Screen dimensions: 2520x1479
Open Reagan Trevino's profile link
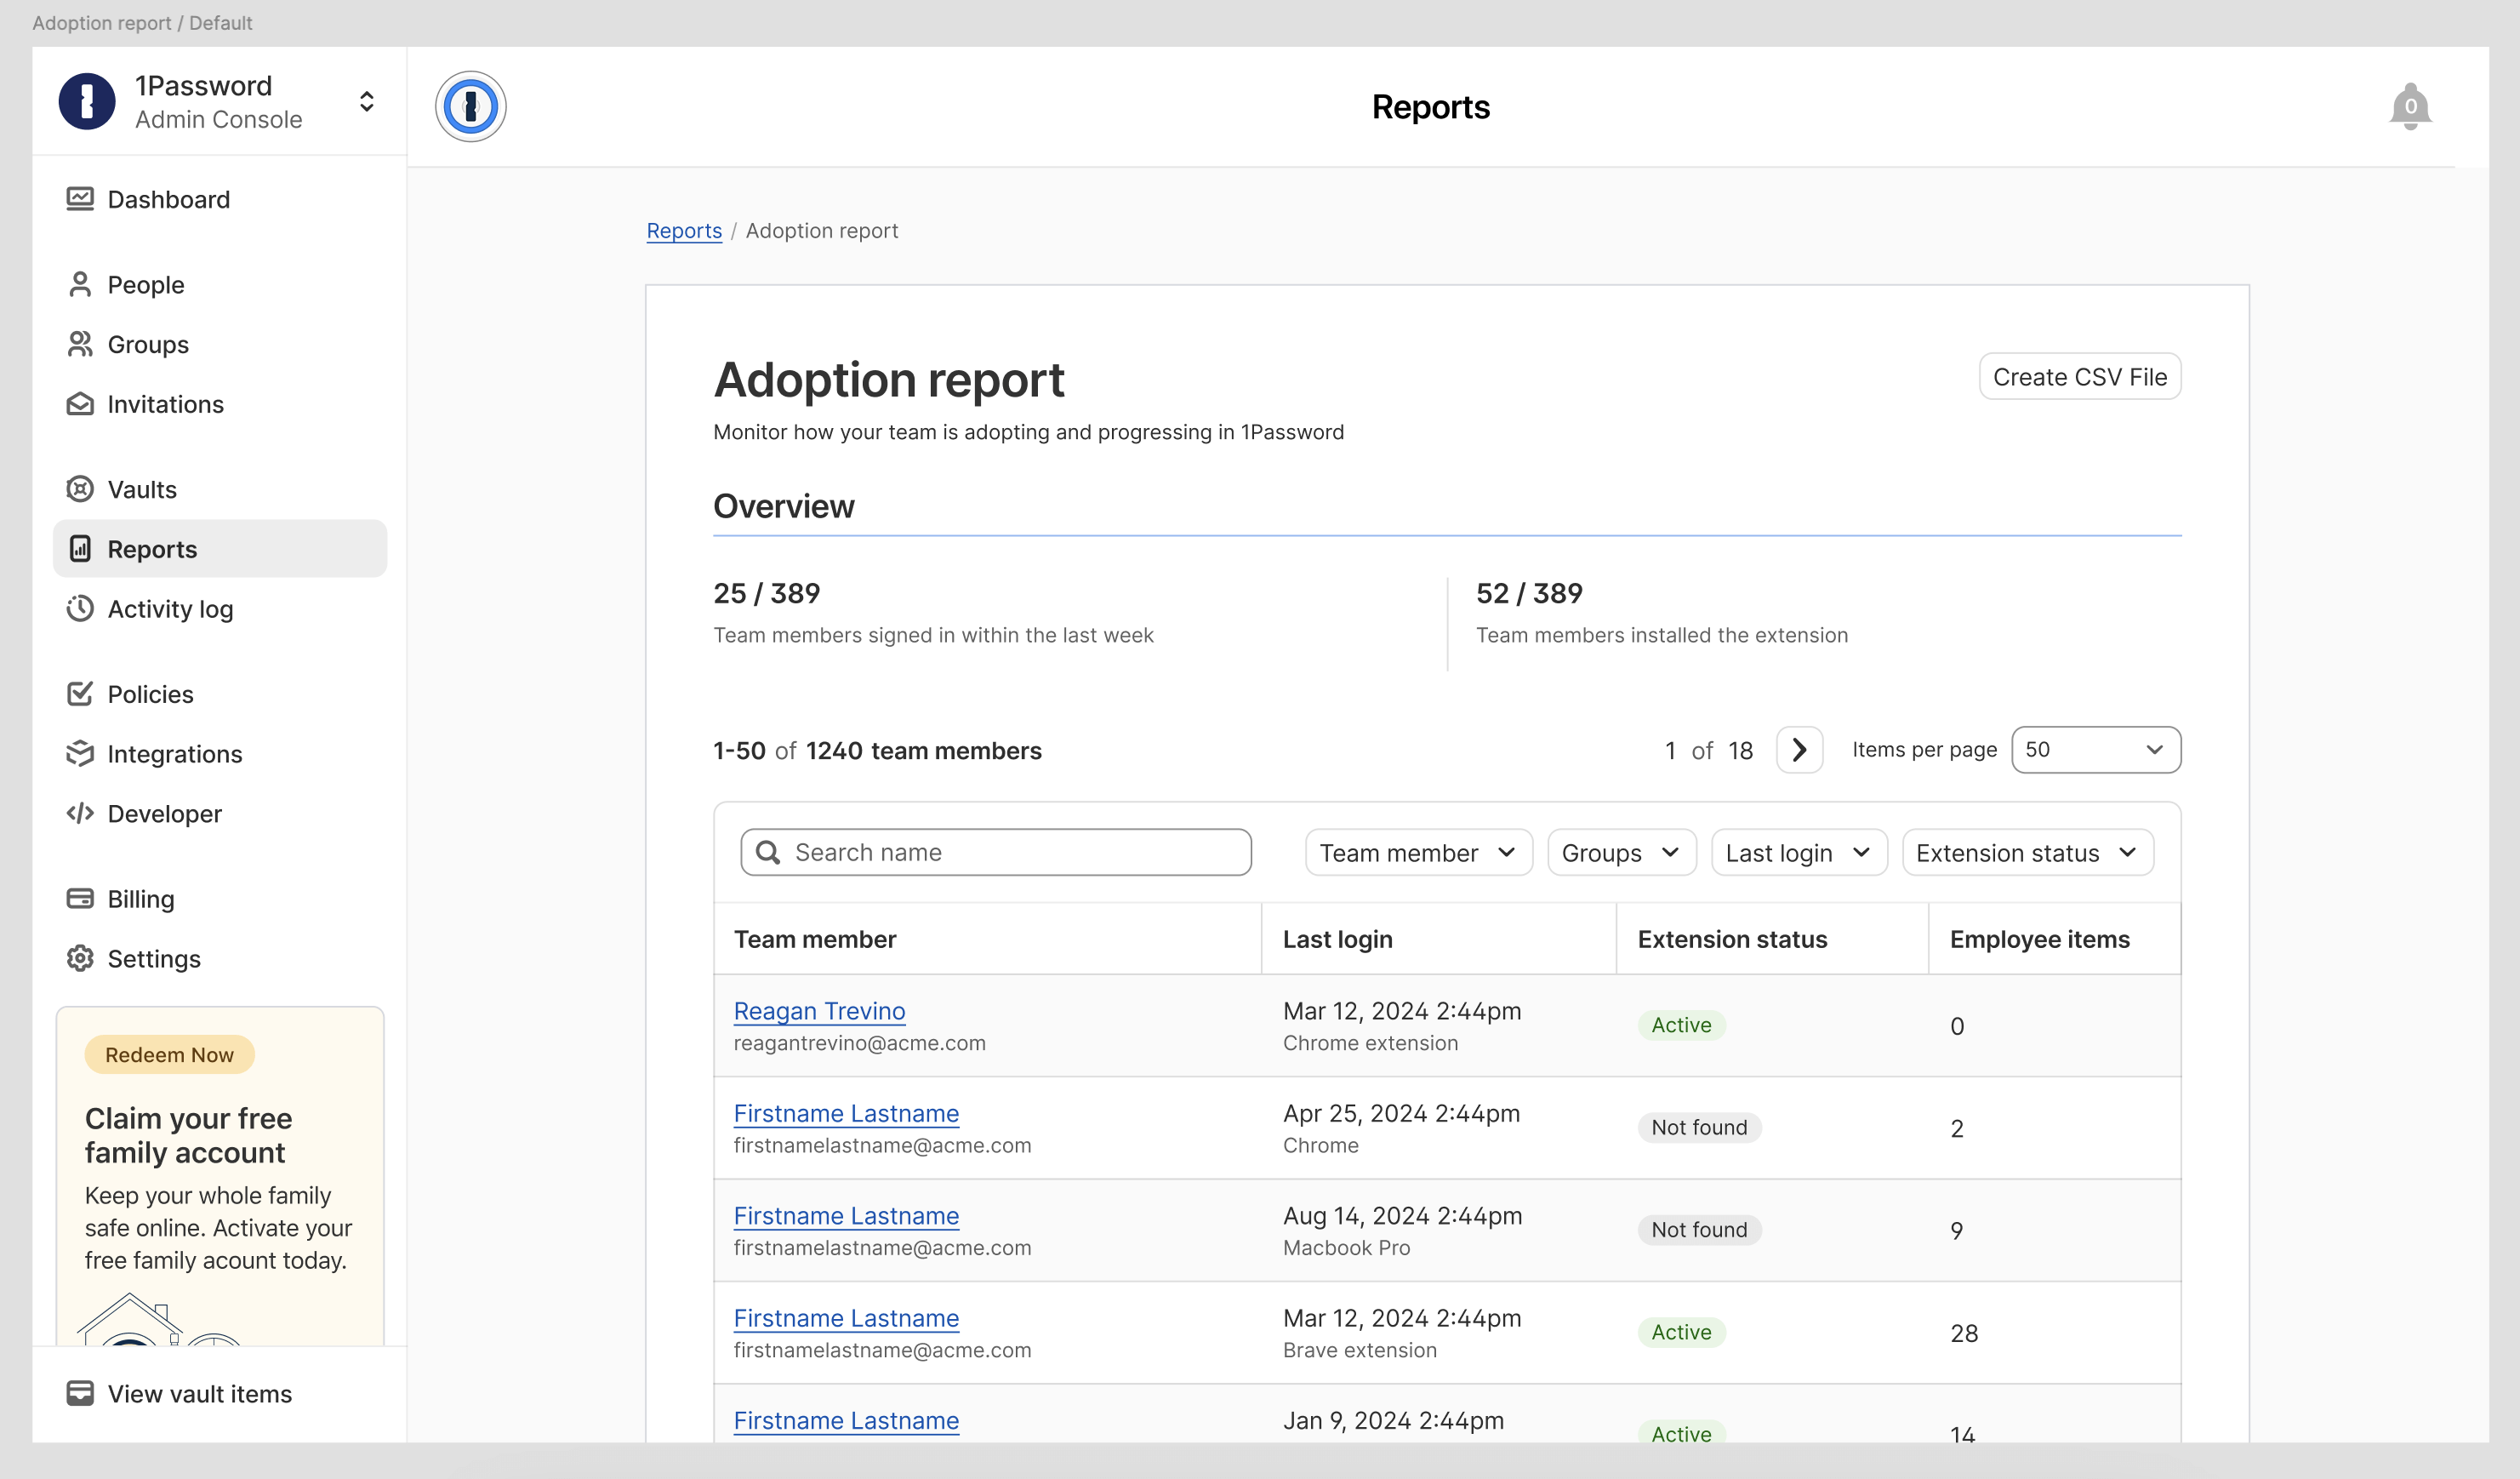pyautogui.click(x=819, y=1011)
